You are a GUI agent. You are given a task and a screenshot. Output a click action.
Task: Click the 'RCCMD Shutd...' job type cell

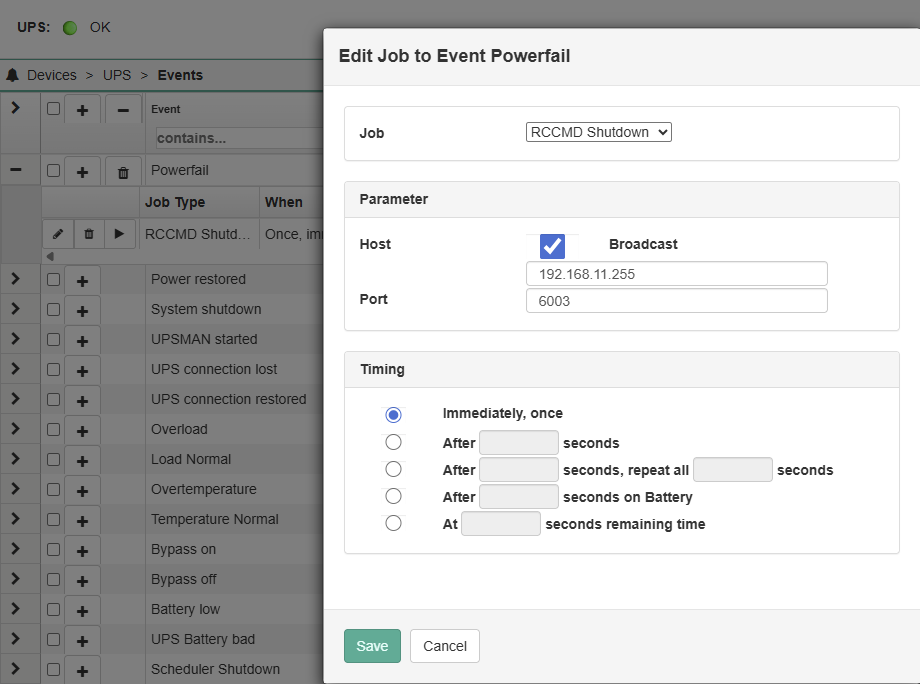click(198, 234)
